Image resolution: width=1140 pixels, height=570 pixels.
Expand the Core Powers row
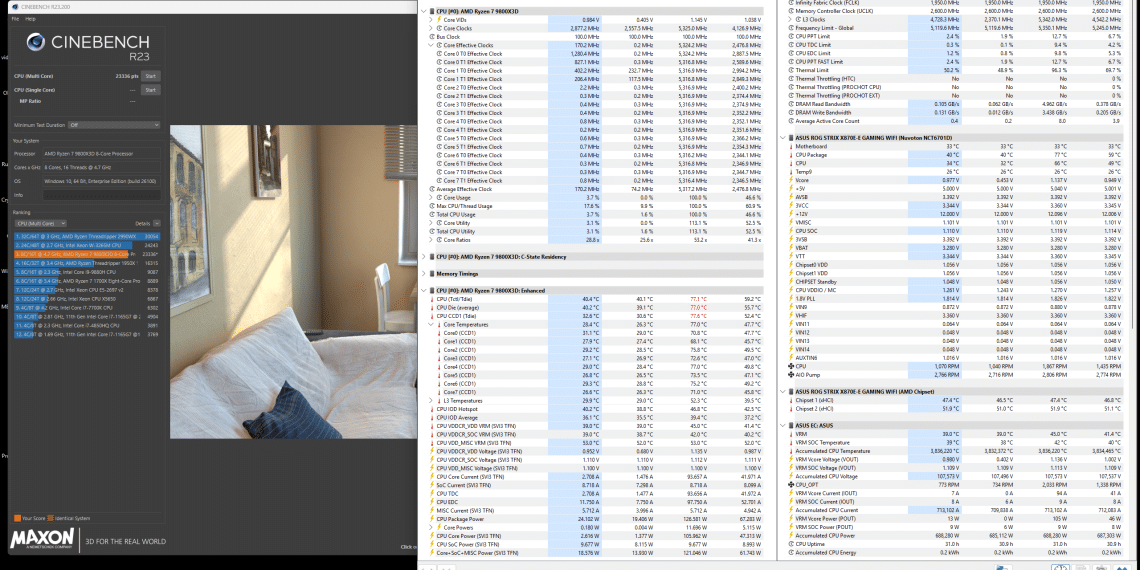click(431, 528)
